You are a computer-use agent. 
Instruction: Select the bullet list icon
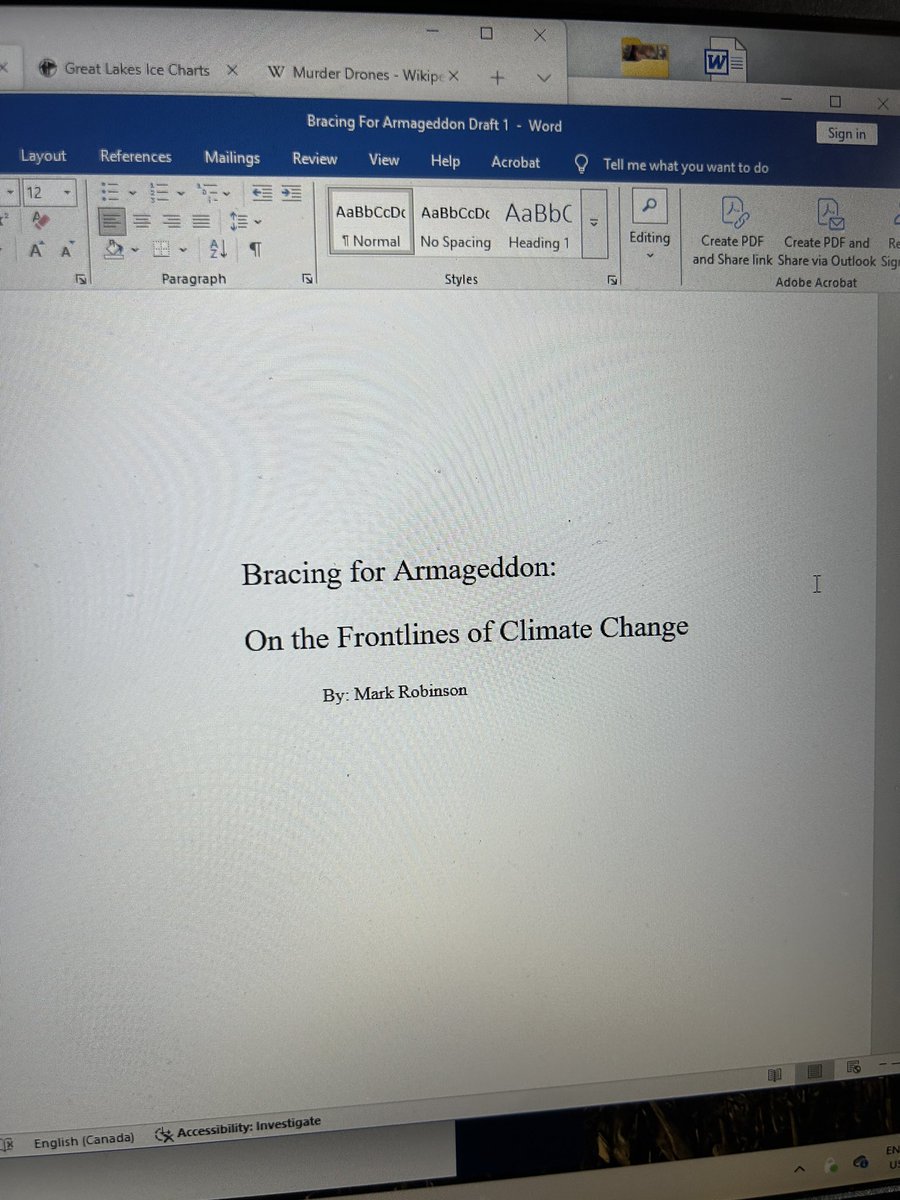click(110, 192)
